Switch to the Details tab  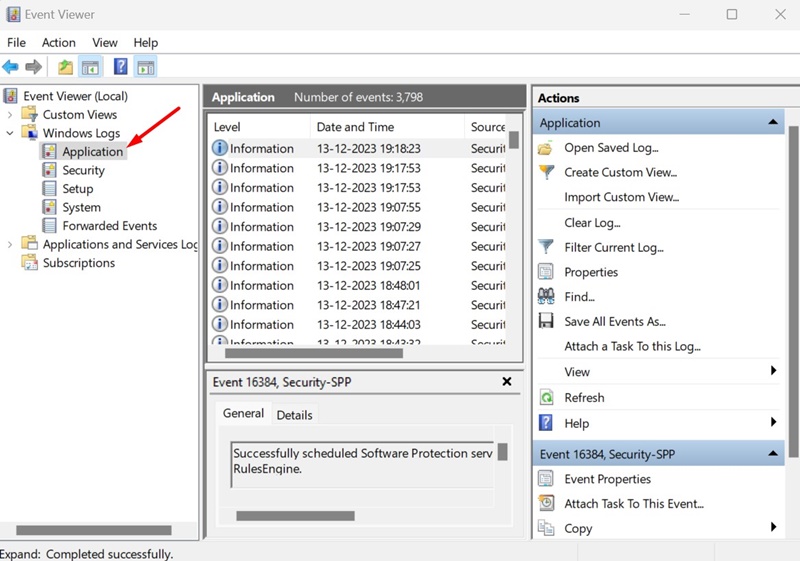tap(294, 415)
